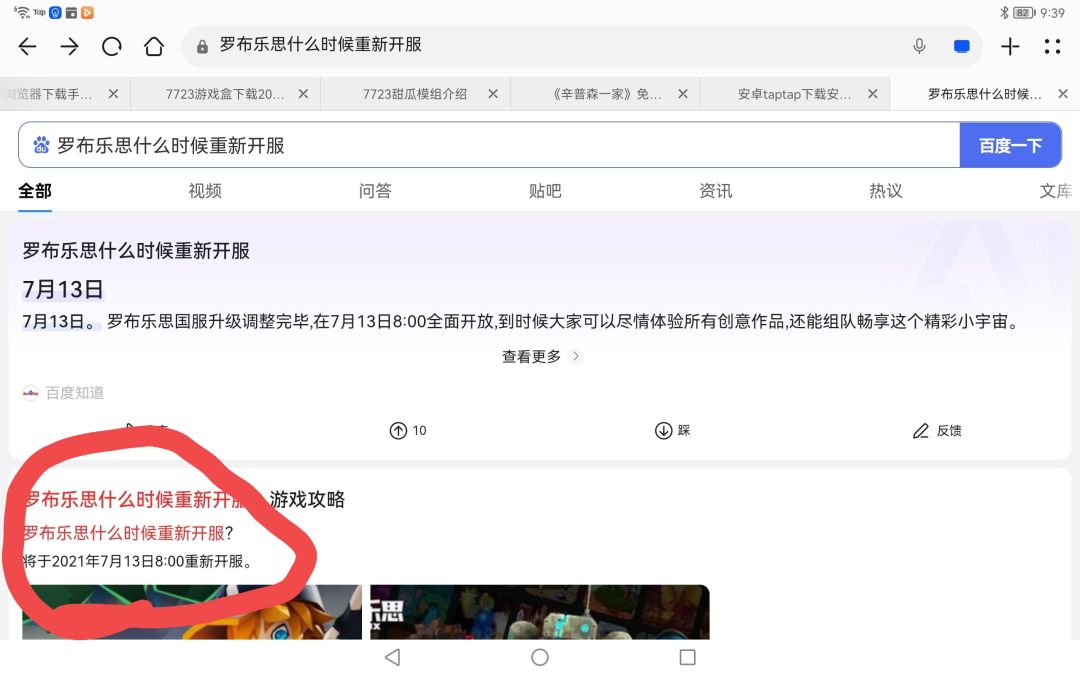This screenshot has width=1080, height=675.
Task: Open the browser home page icon
Action: tap(154, 46)
